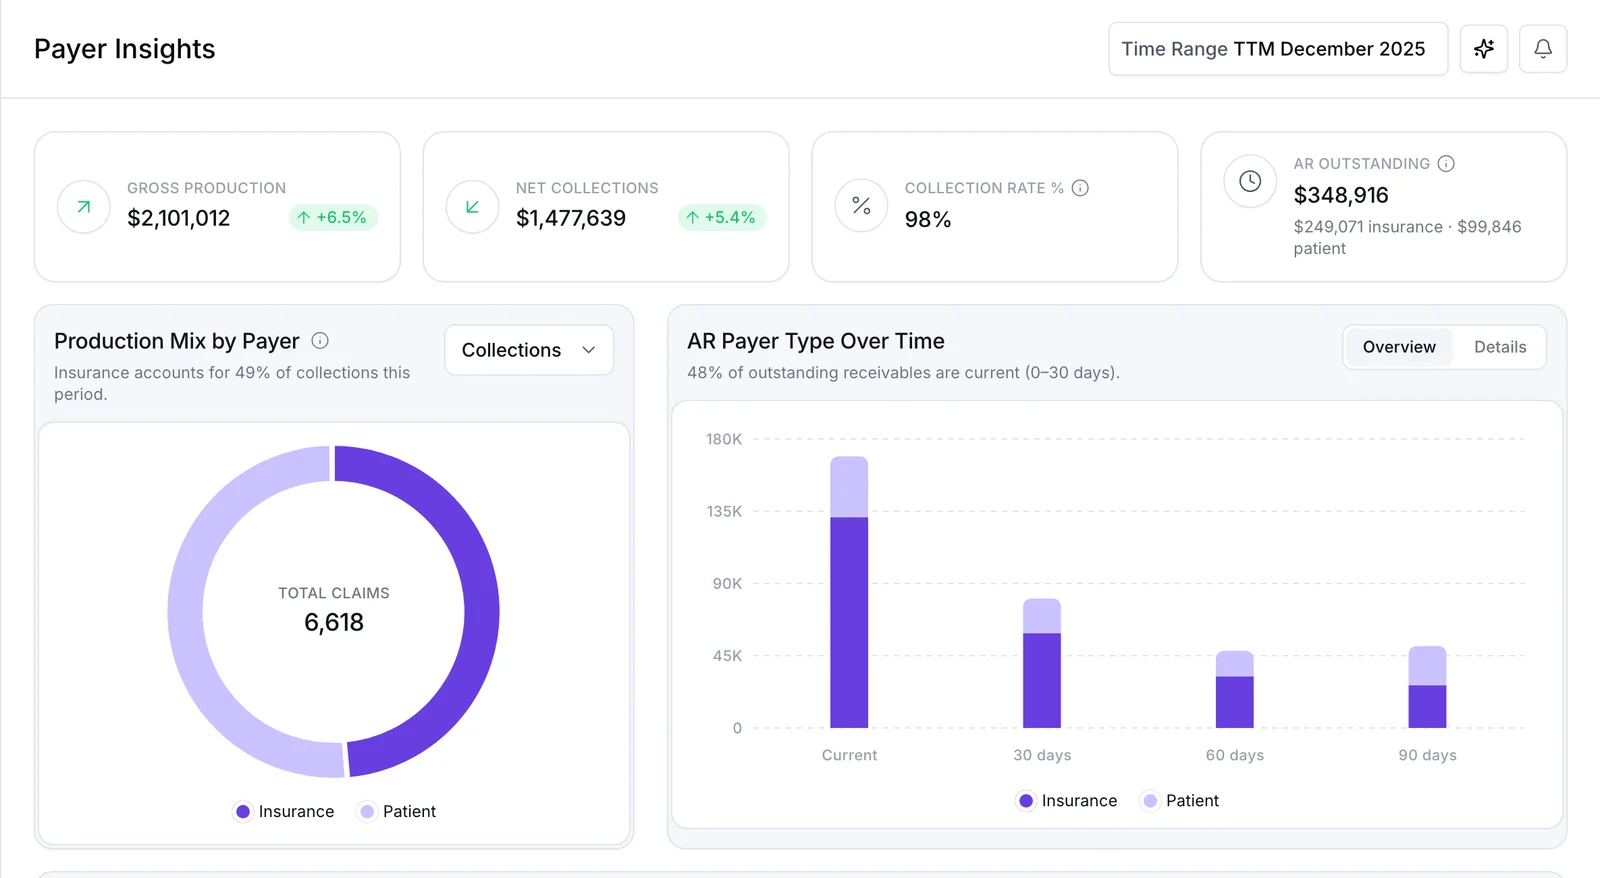Toggle Patient legend in AR bar chart

coord(1181,801)
